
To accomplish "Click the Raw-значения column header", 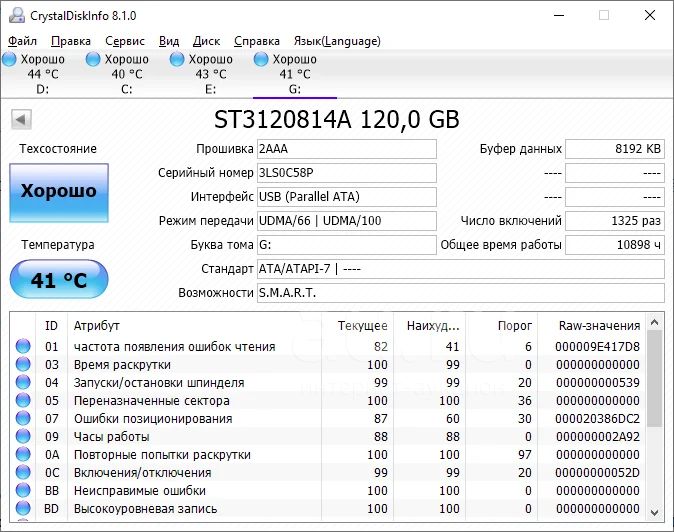I will click(591, 326).
